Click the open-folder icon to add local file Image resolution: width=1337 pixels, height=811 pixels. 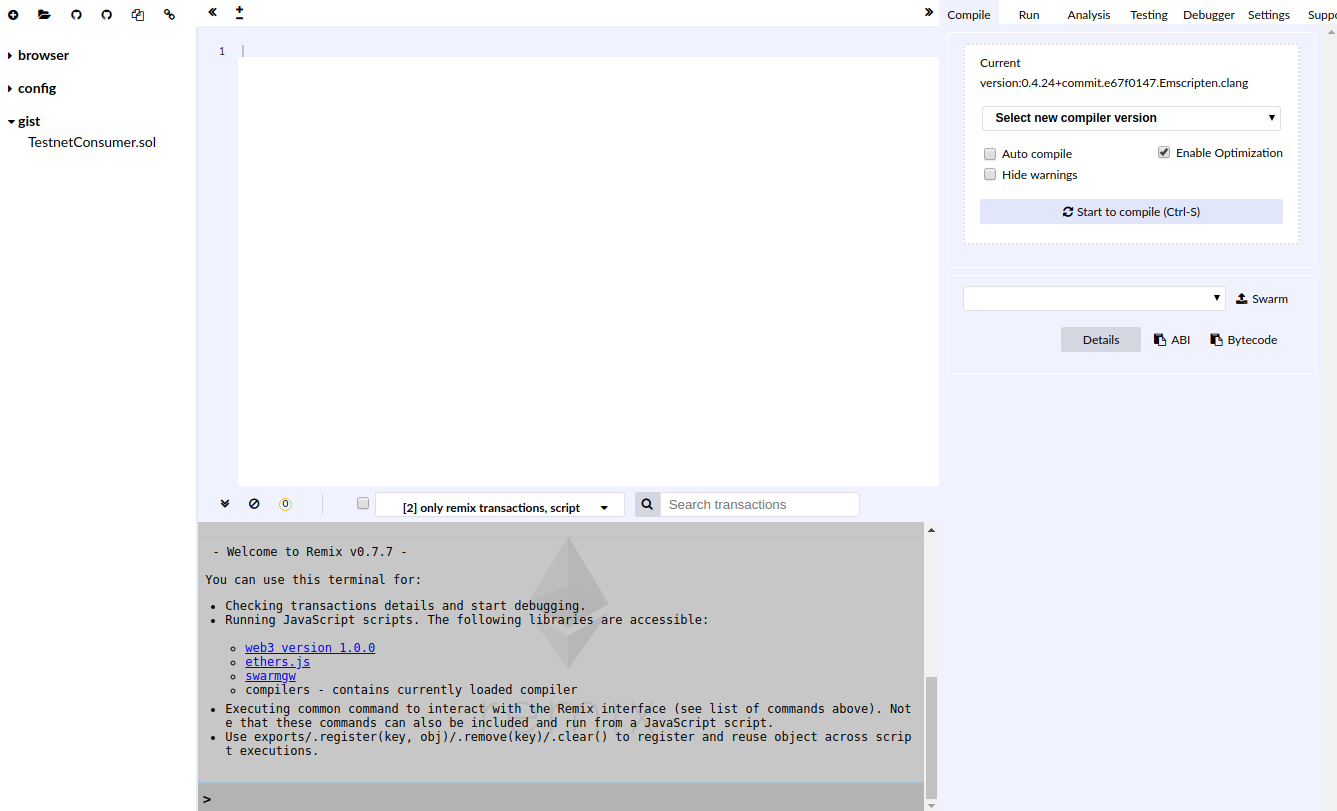pos(44,15)
